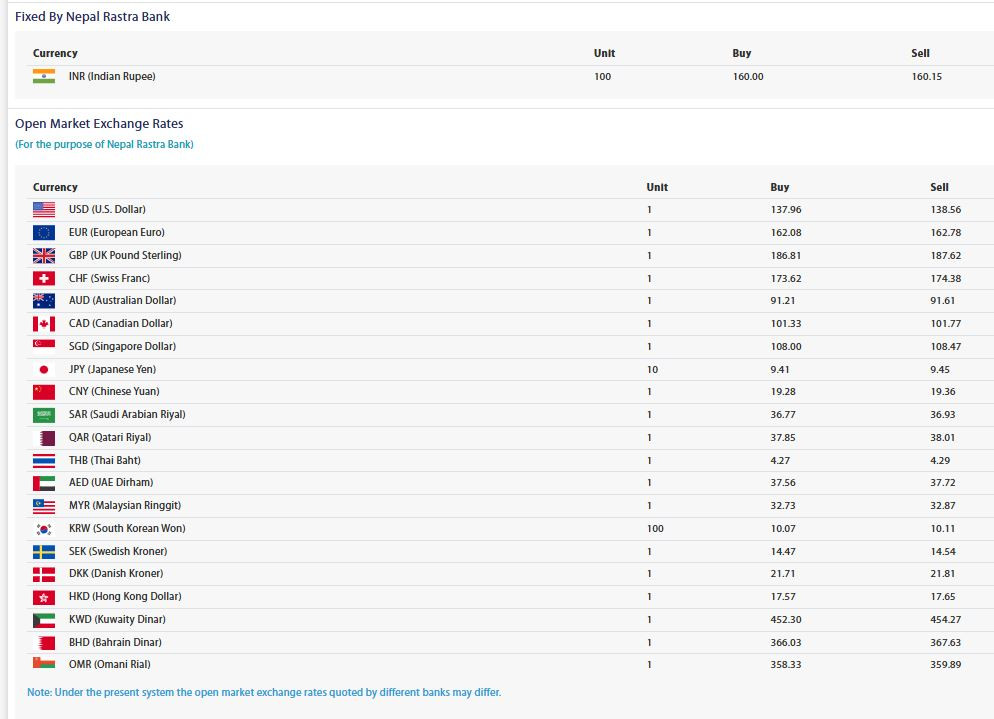Click the BHD sell rate 367.63
The image size is (994, 719).
pos(946,643)
